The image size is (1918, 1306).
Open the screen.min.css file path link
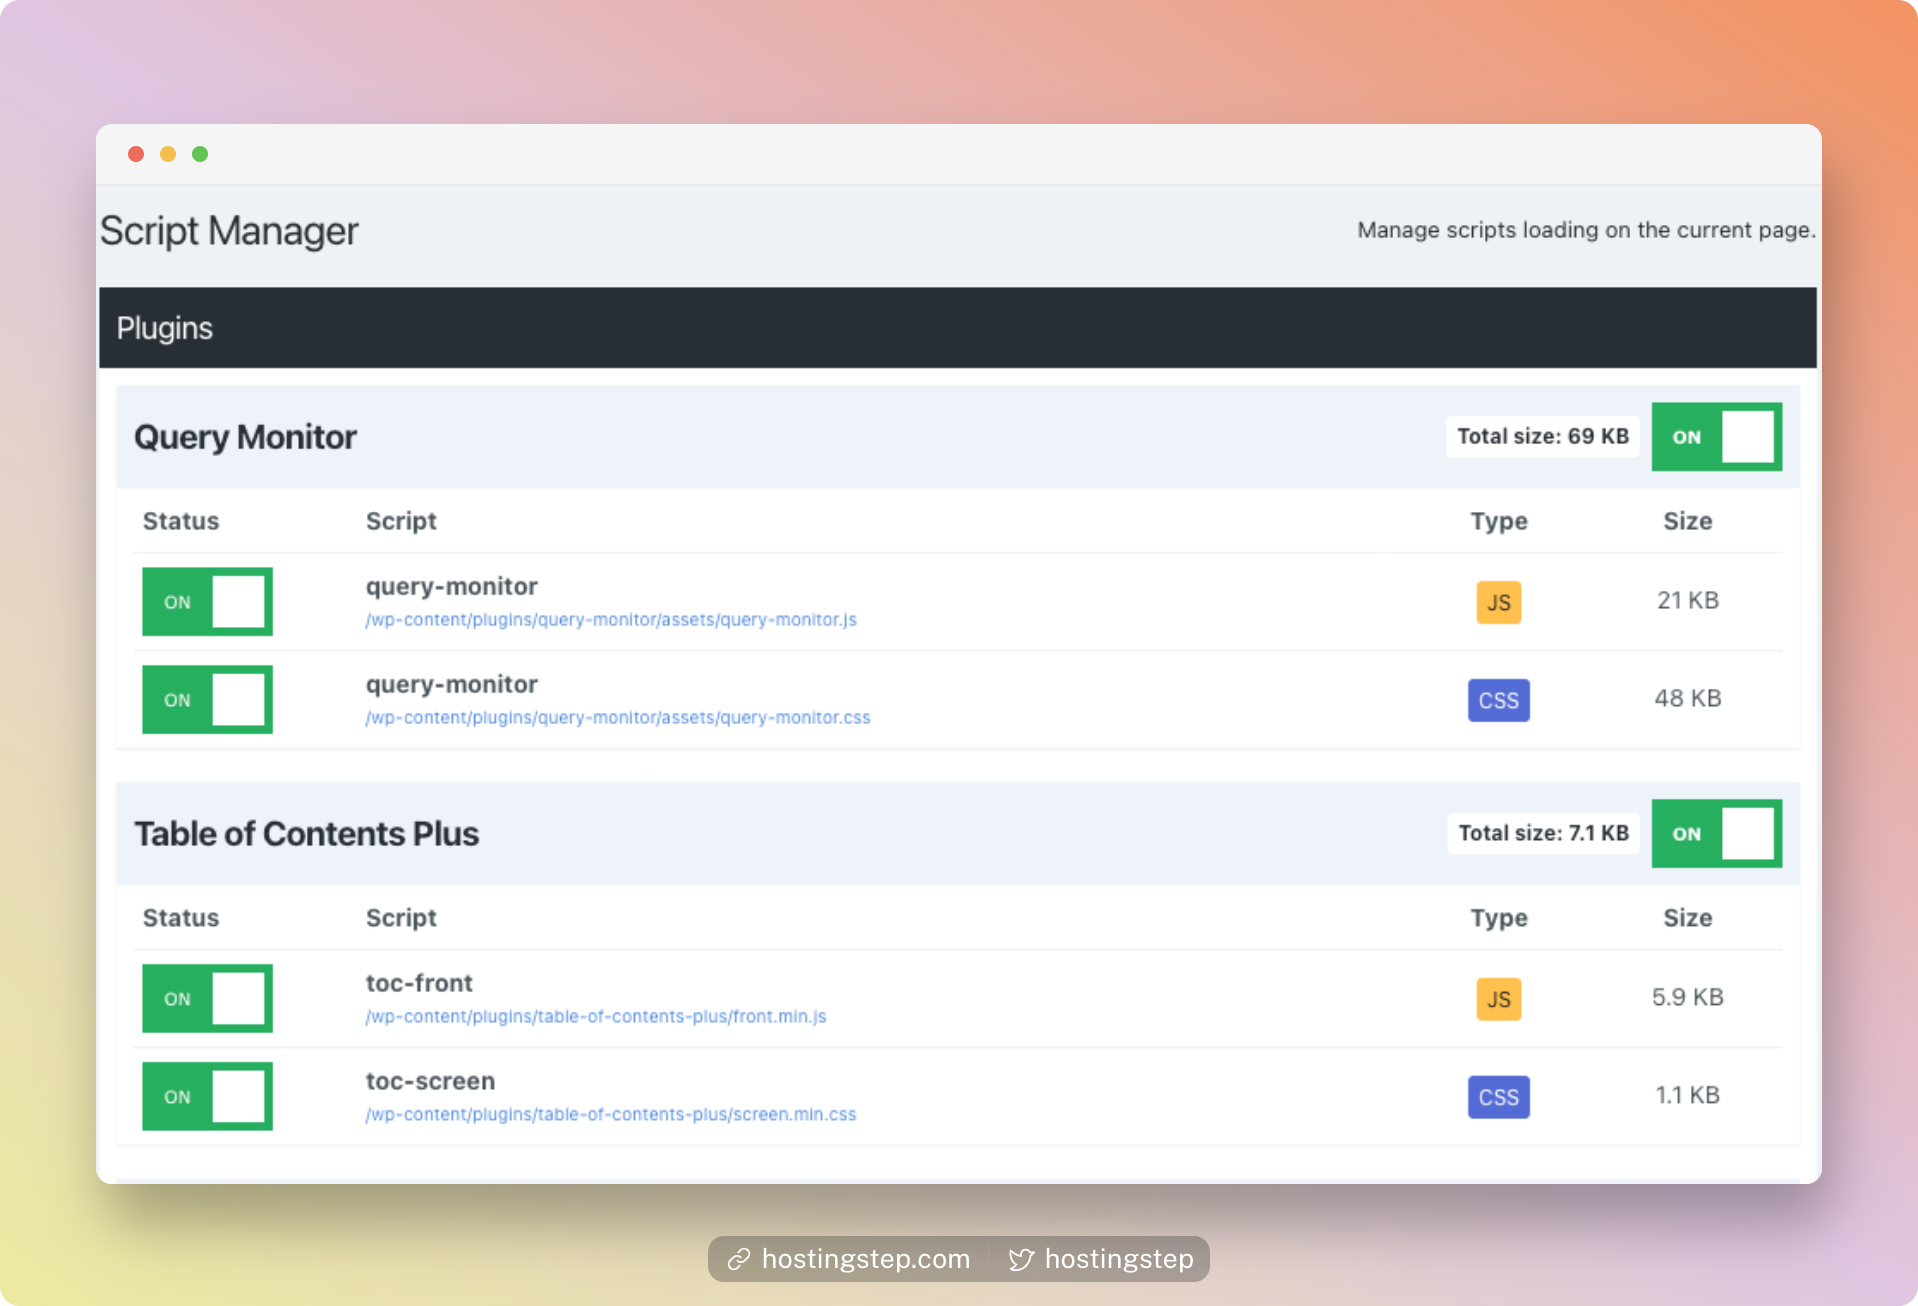(611, 1115)
